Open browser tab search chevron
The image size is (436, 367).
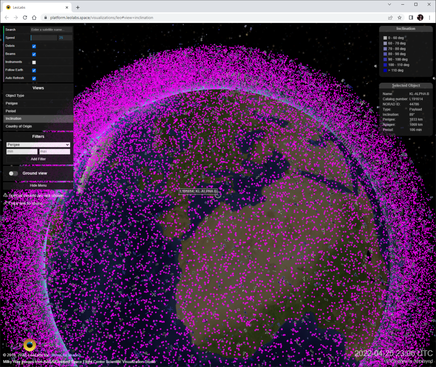(x=389, y=5)
